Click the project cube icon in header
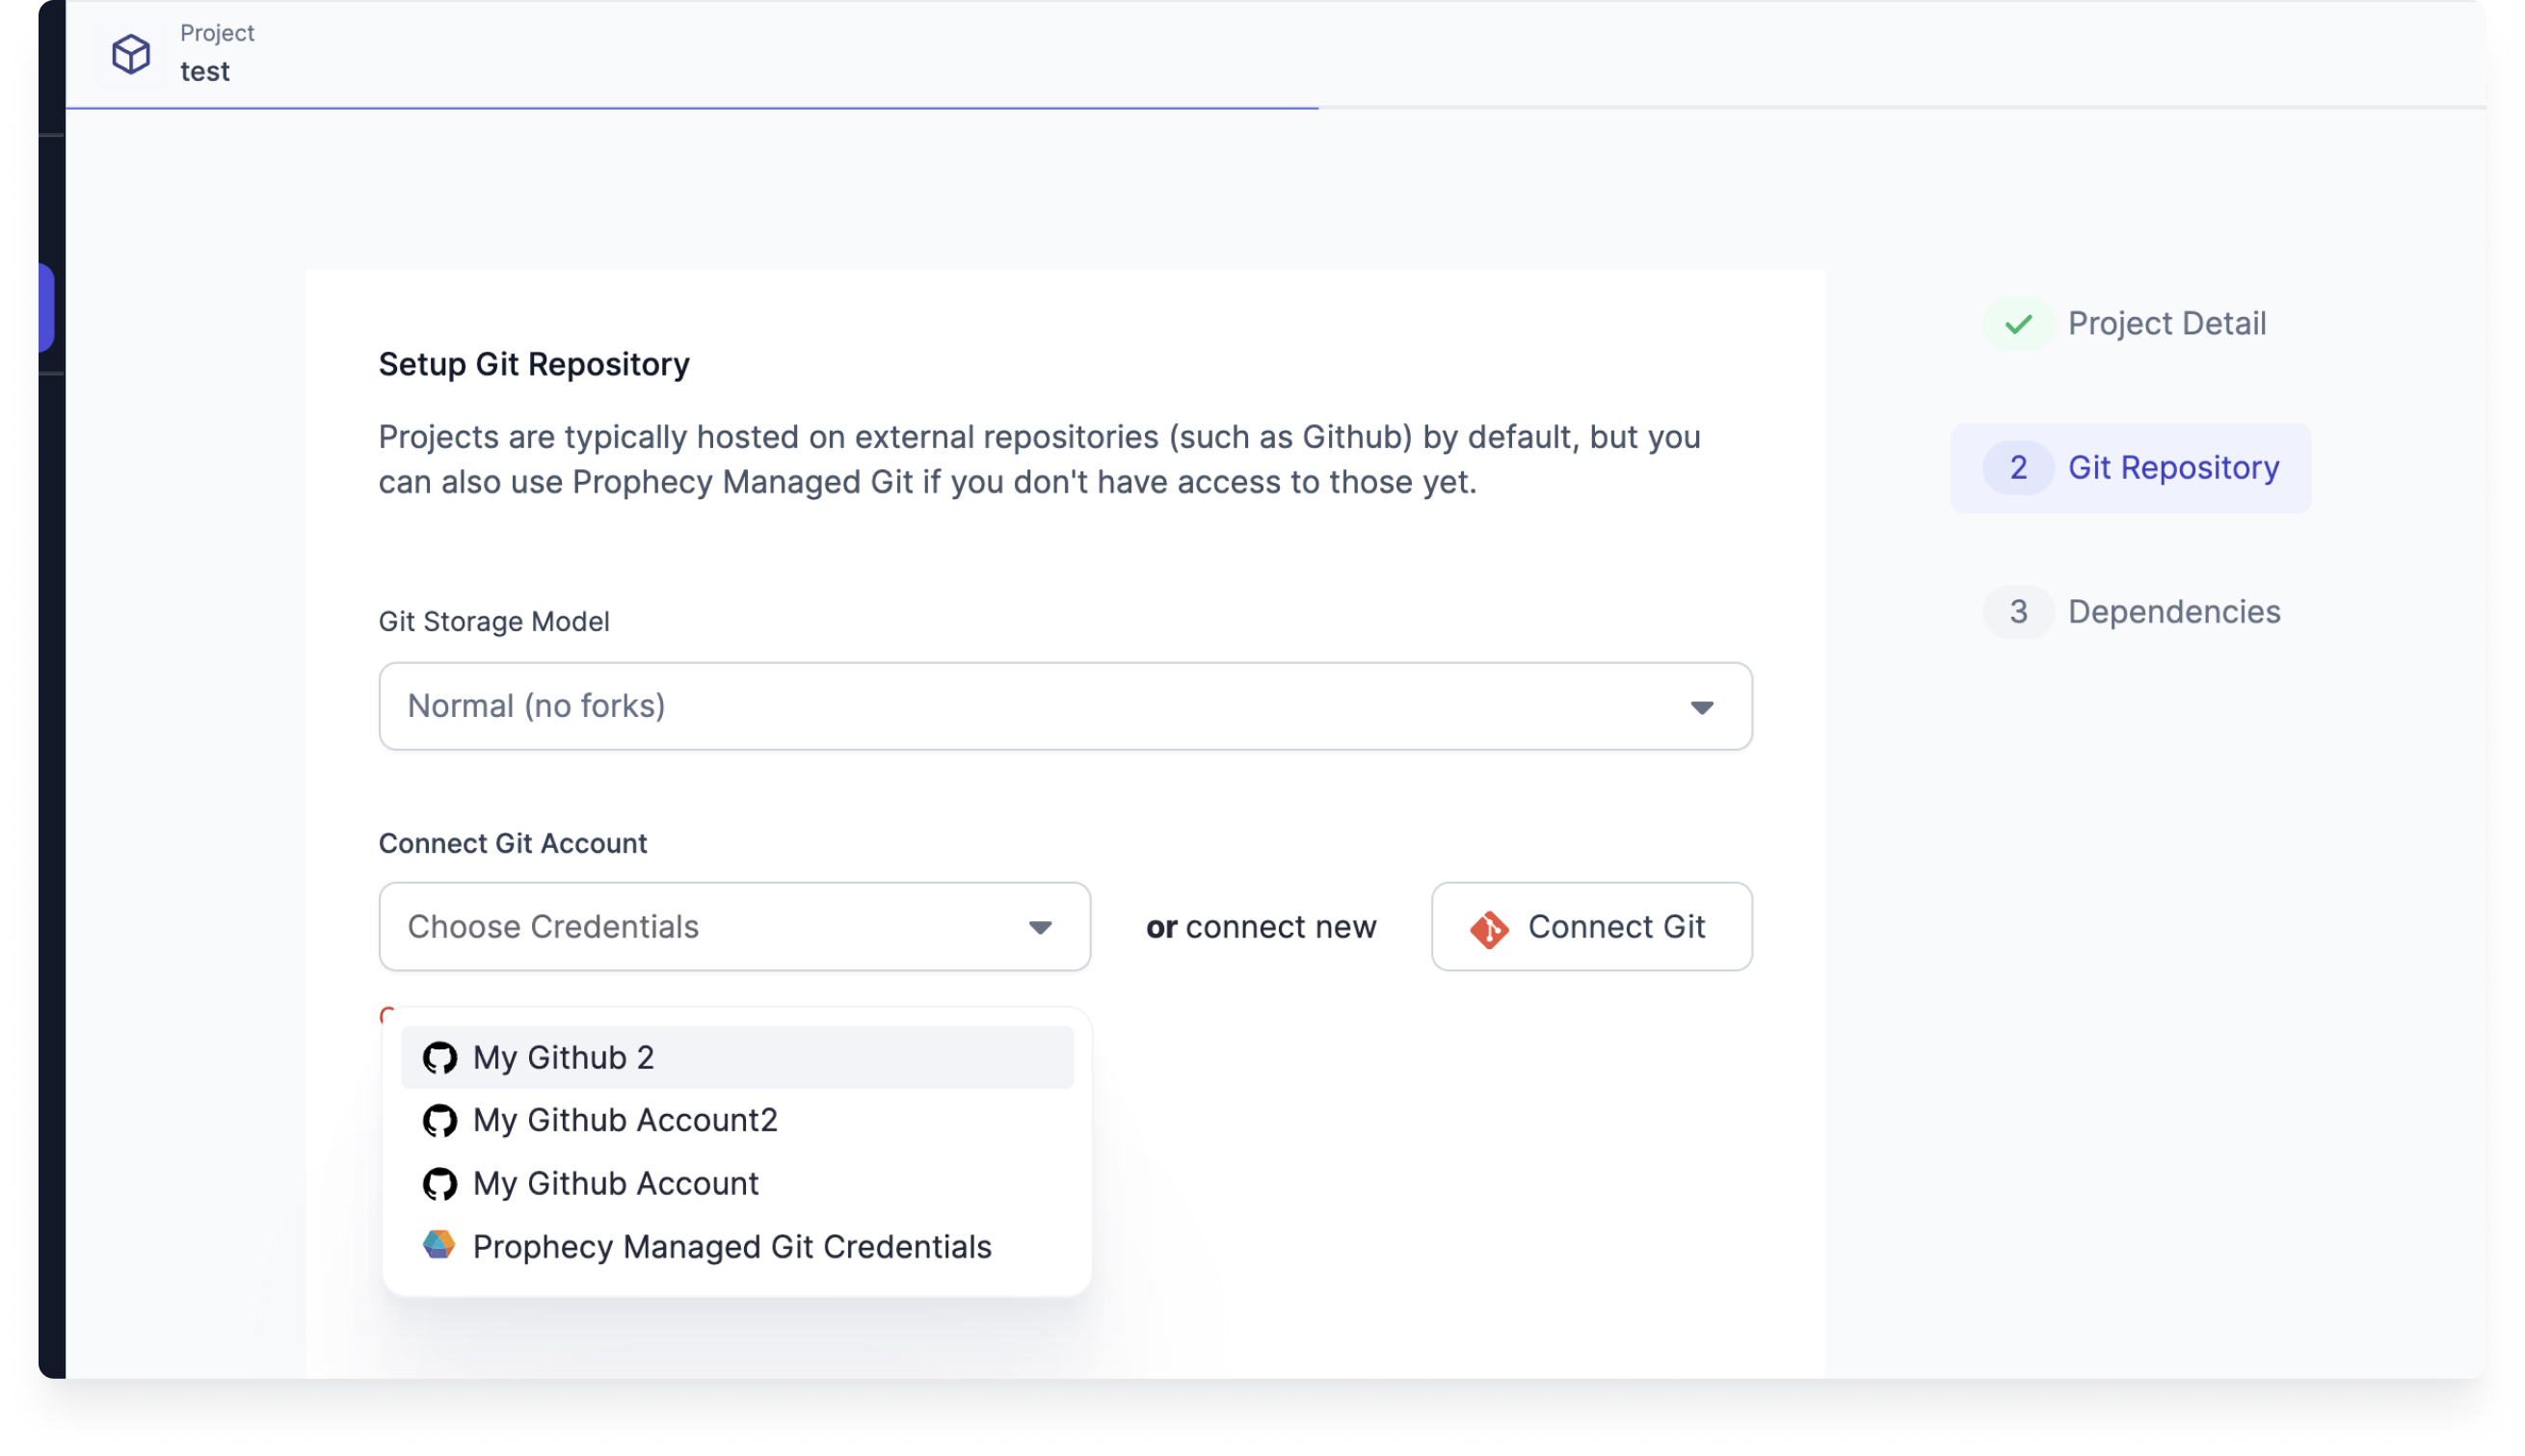 (x=131, y=53)
